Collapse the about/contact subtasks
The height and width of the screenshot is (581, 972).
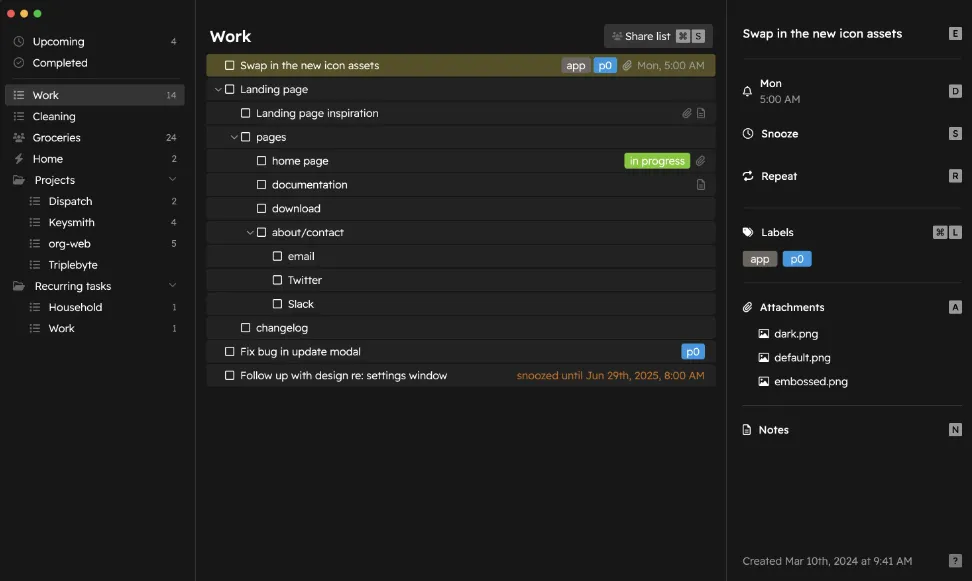250,233
